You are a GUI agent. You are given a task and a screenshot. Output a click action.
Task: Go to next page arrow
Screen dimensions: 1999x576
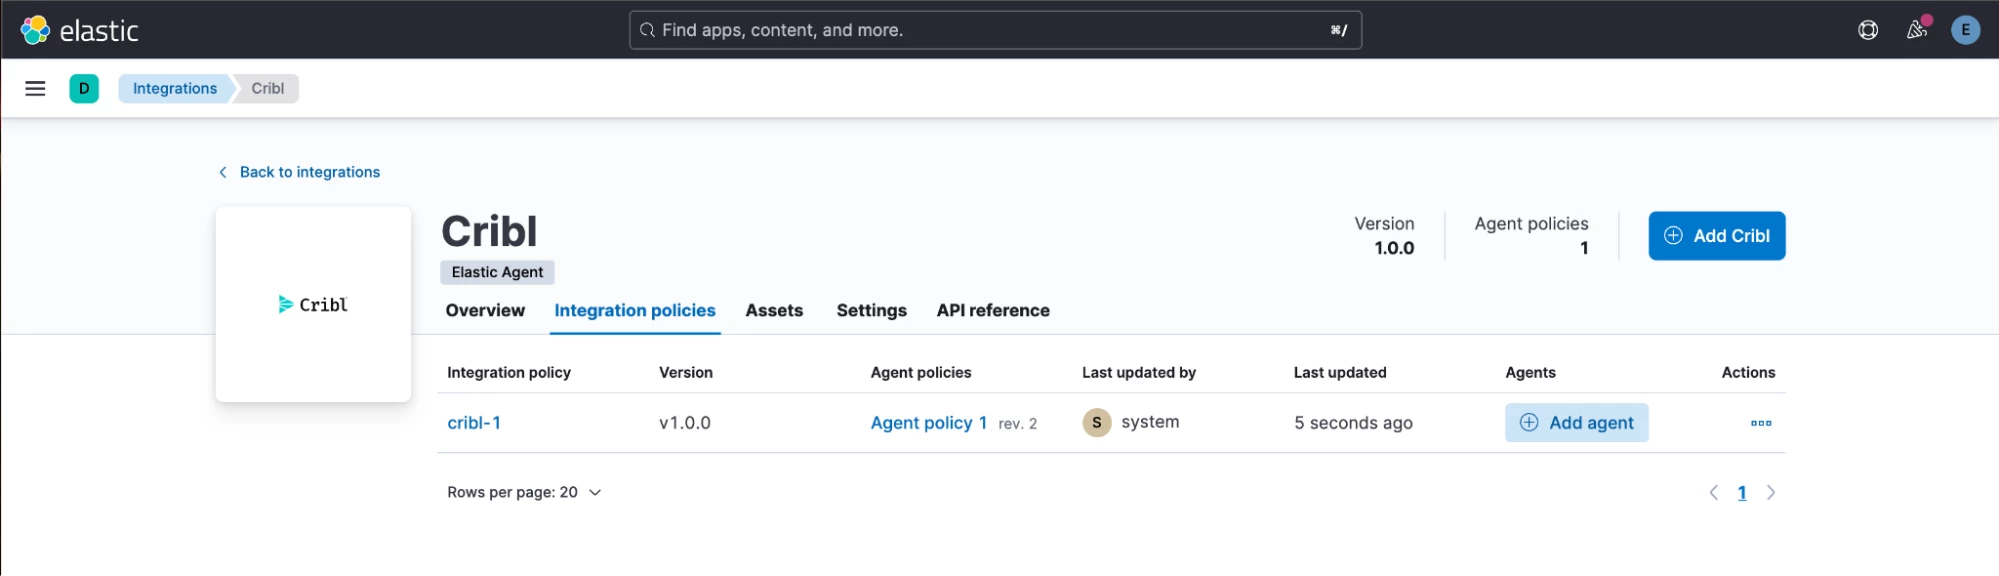click(1771, 492)
